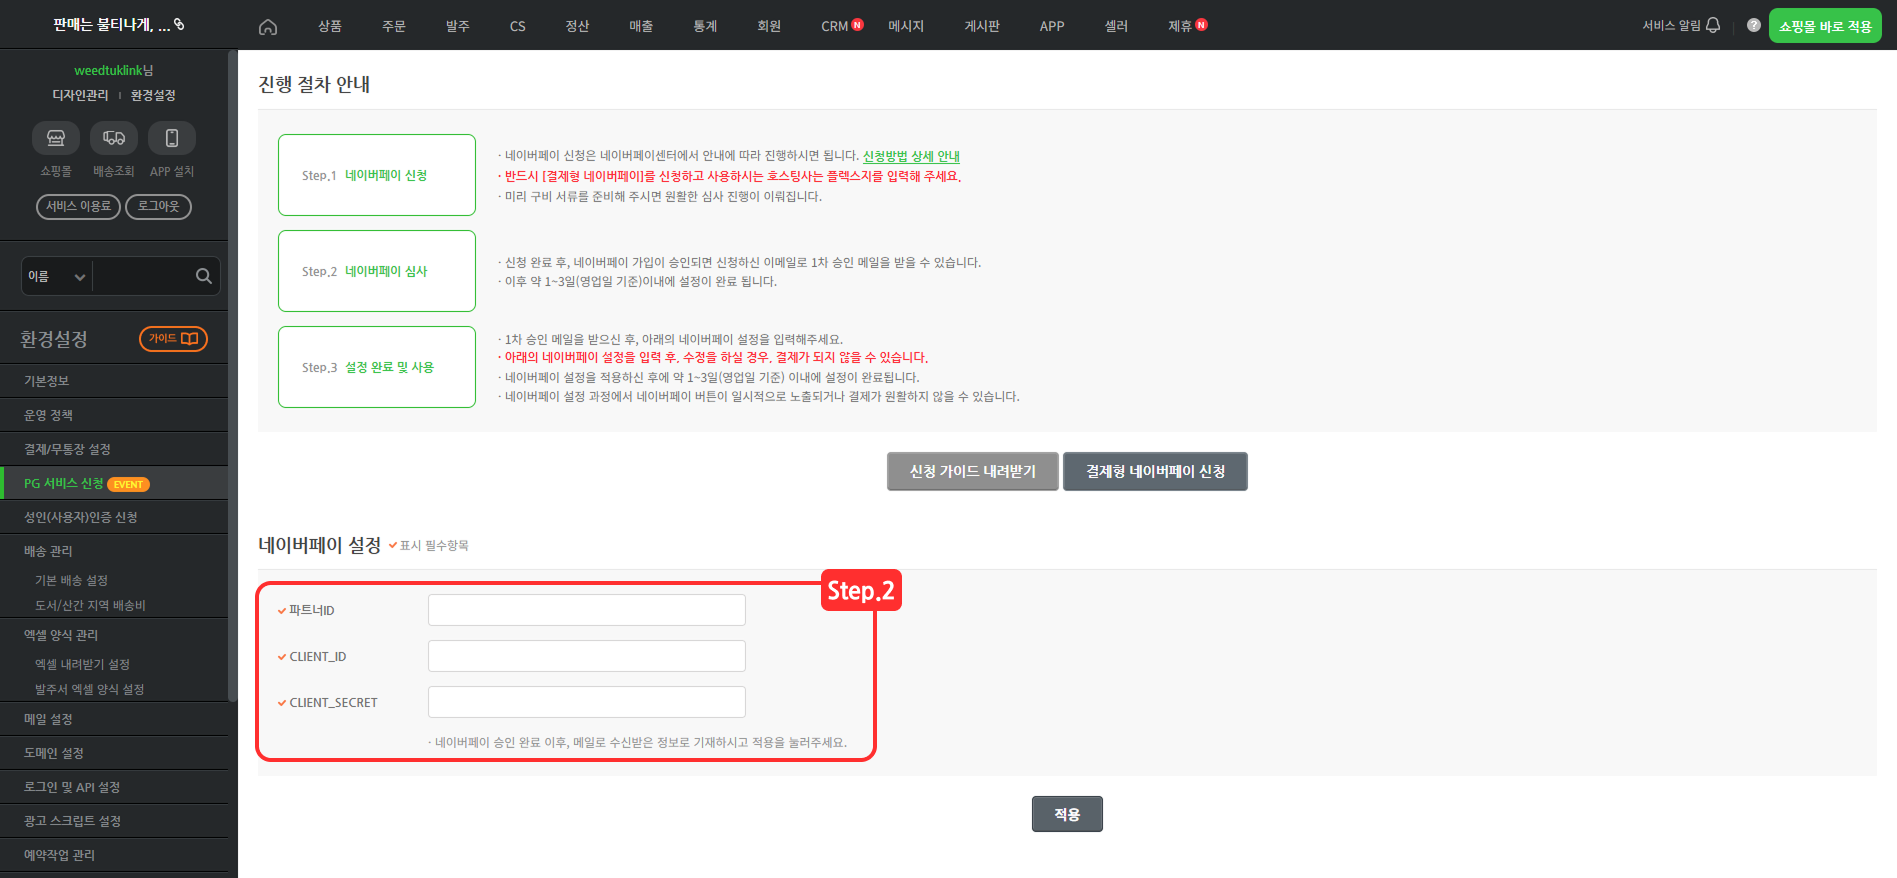Select 엑셀 내려받기 설정 submenu item

tap(82, 664)
